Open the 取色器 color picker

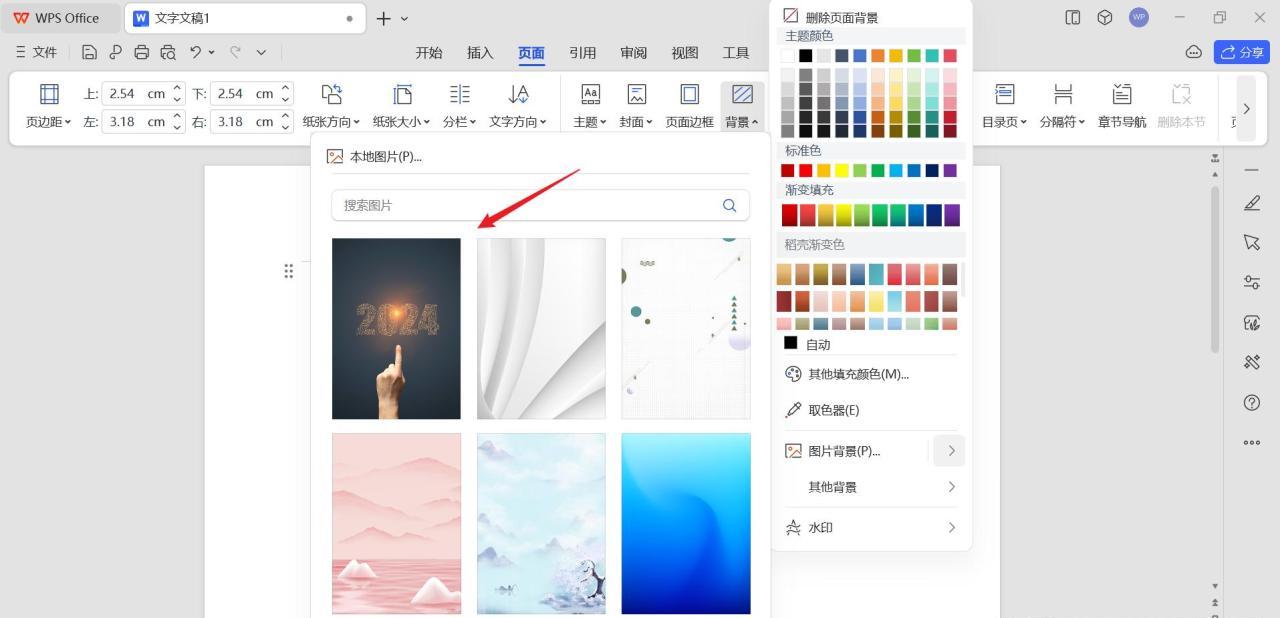pyautogui.click(x=833, y=409)
